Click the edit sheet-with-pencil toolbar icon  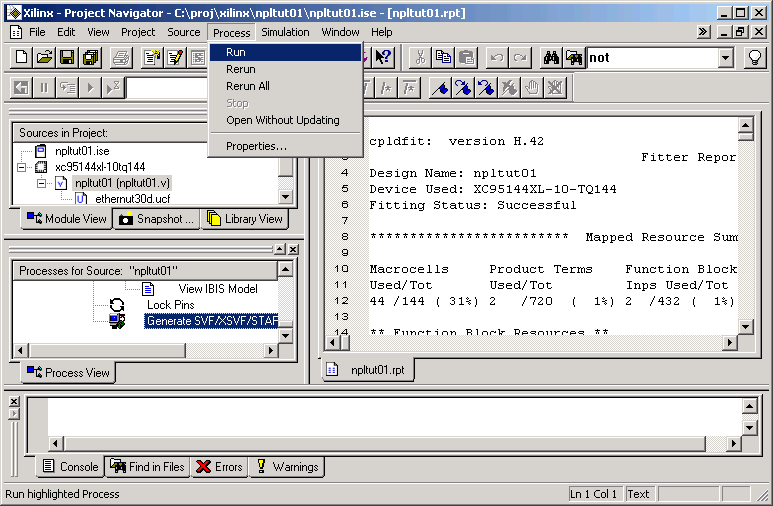[x=175, y=58]
